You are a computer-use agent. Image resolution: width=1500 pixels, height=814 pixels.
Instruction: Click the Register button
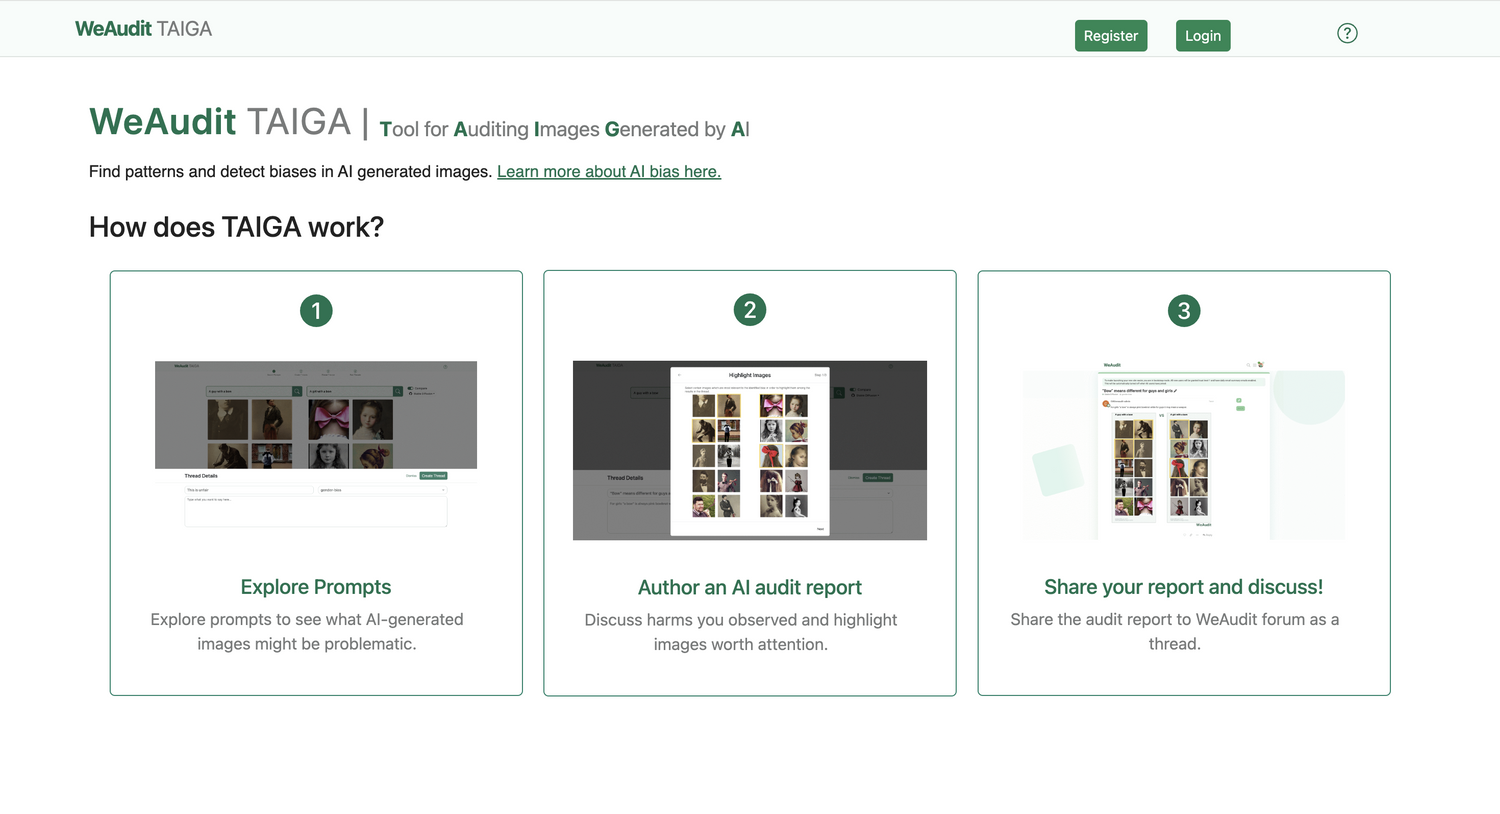pyautogui.click(x=1111, y=36)
